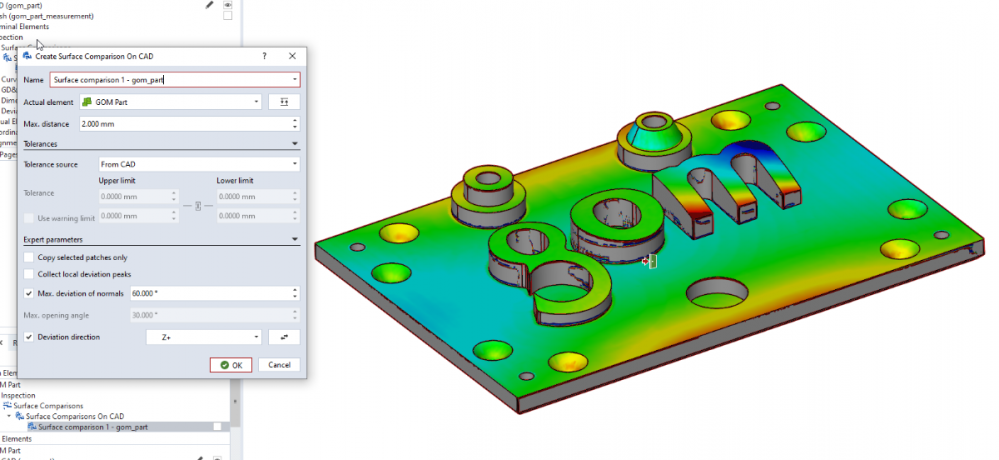Enable Copy selected patches only checkbox
999x460 pixels.
[x=29, y=257]
